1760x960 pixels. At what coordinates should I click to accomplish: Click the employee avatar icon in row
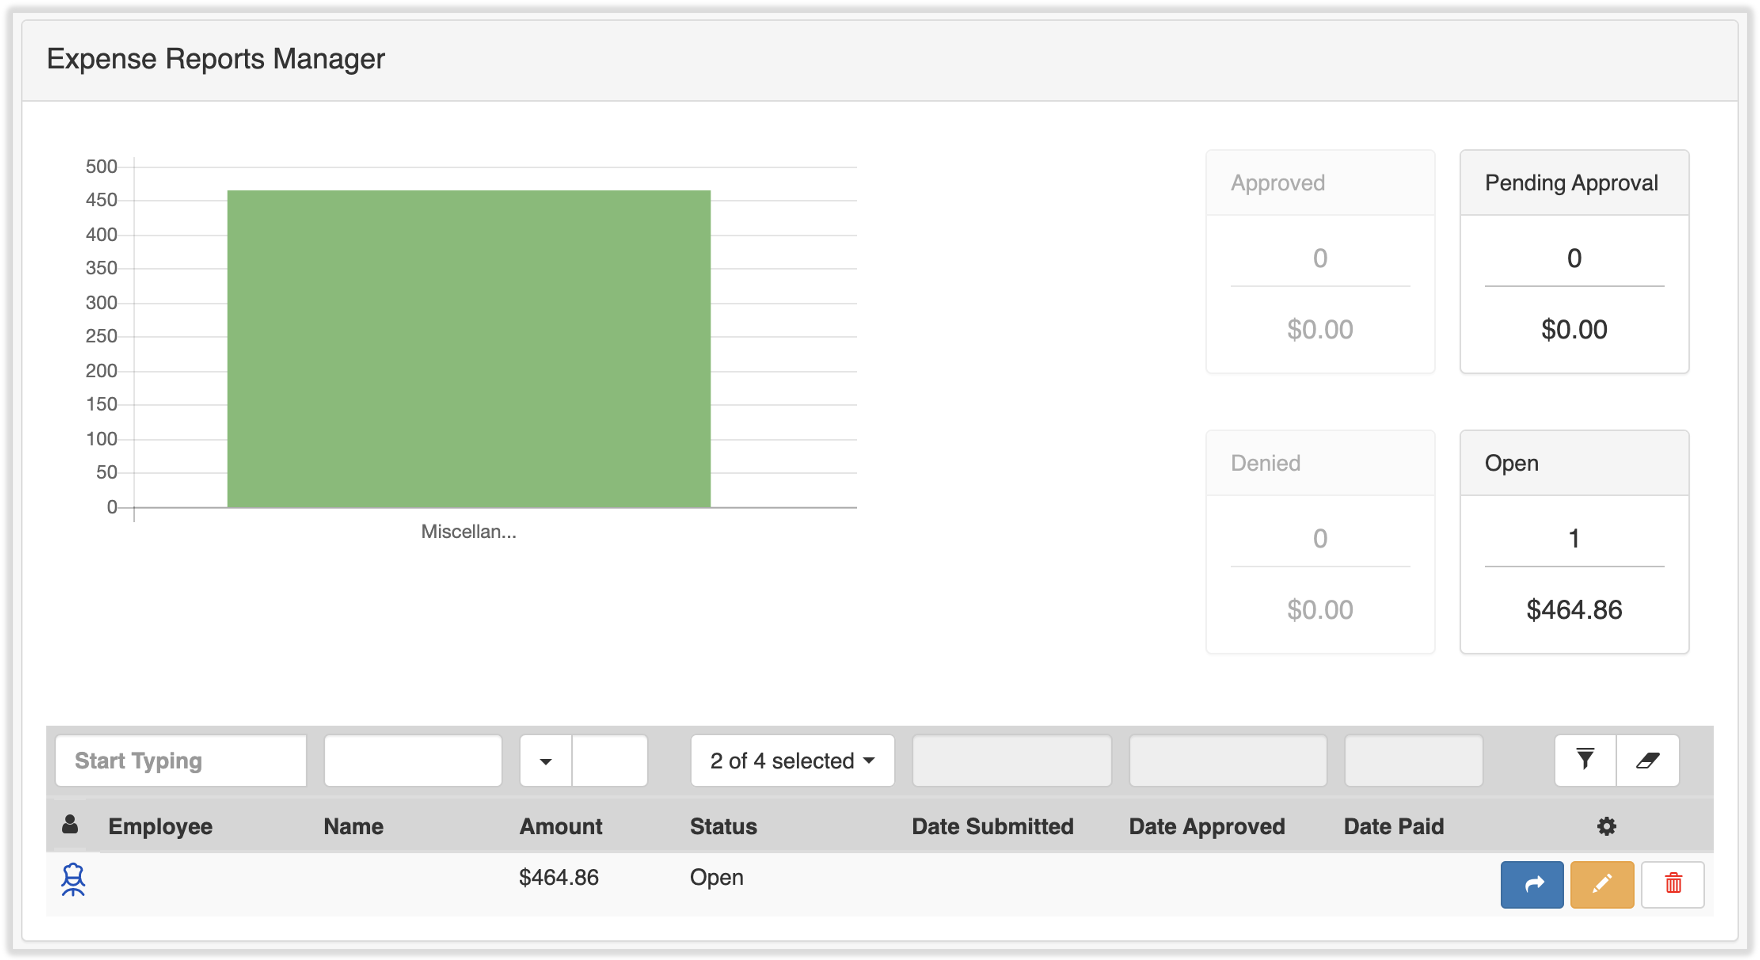coord(73,879)
